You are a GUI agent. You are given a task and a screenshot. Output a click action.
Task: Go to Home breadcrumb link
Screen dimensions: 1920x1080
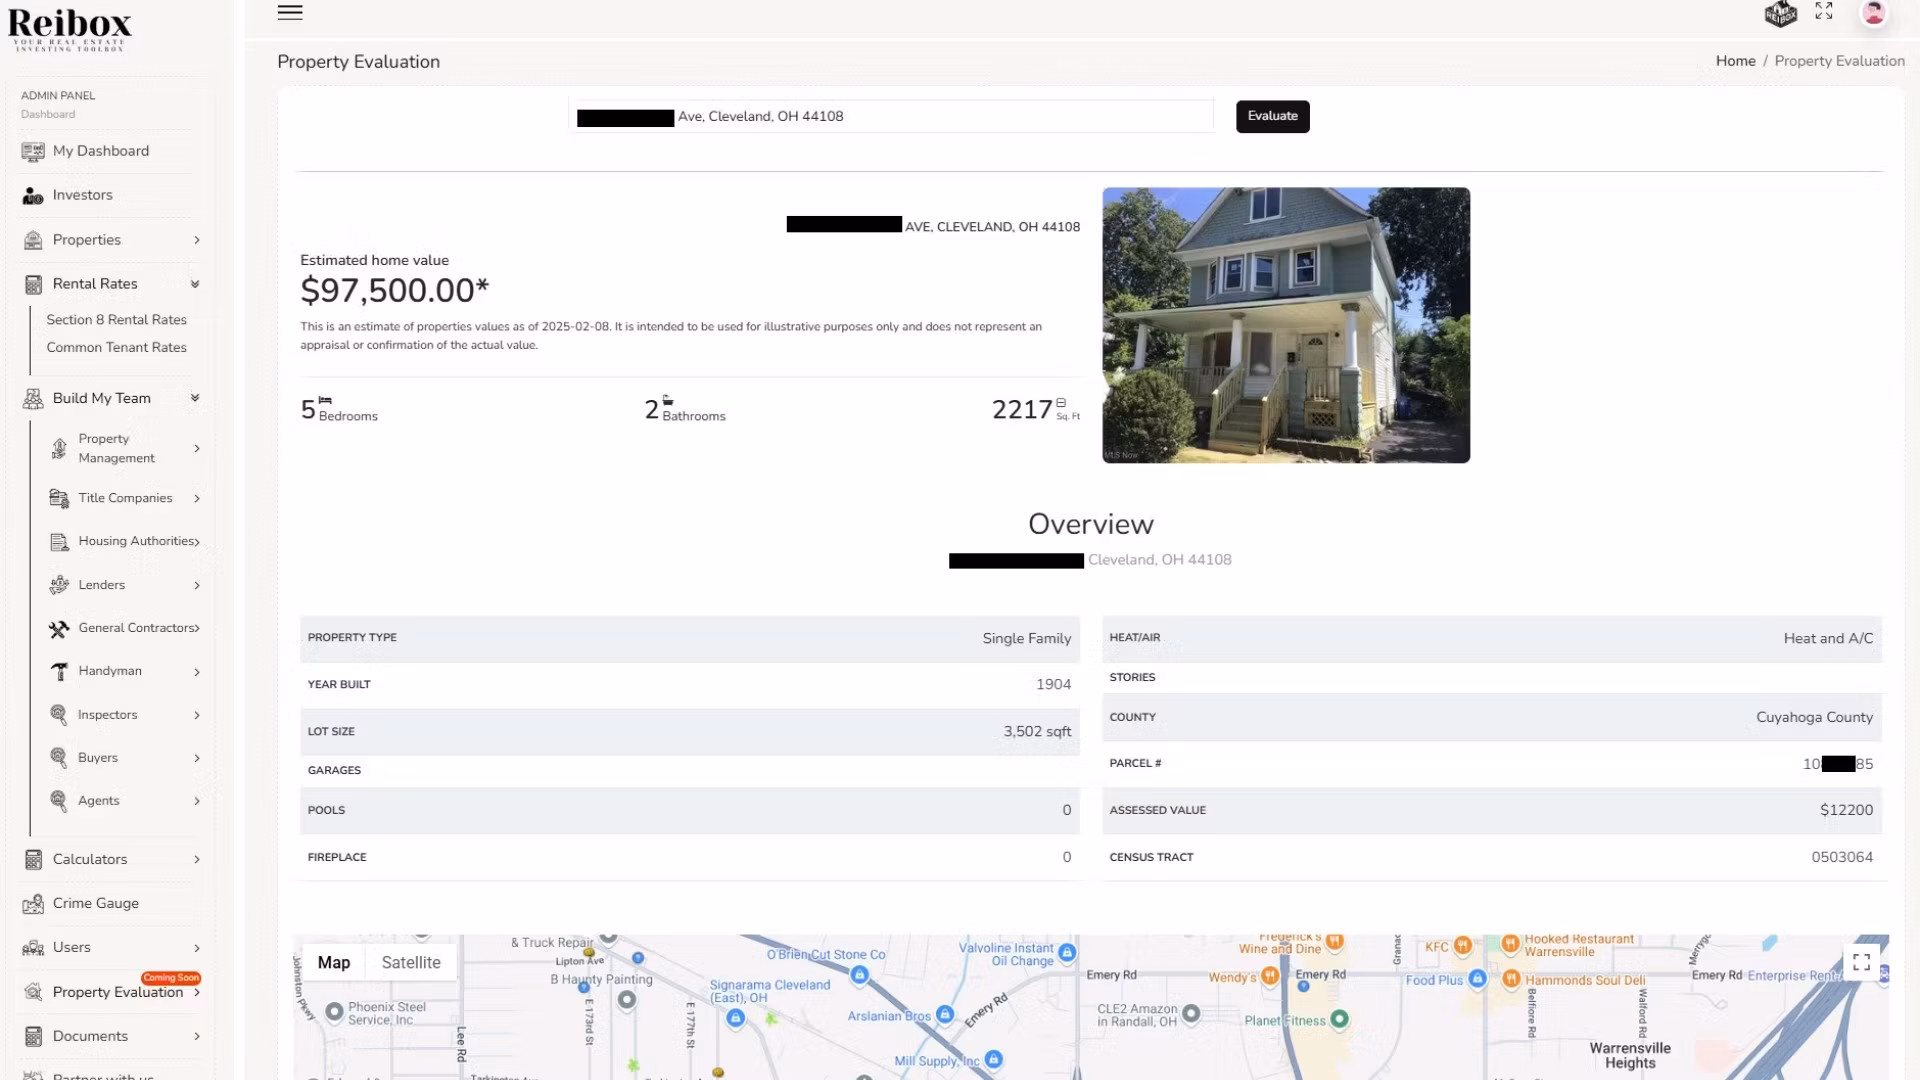coord(1735,61)
